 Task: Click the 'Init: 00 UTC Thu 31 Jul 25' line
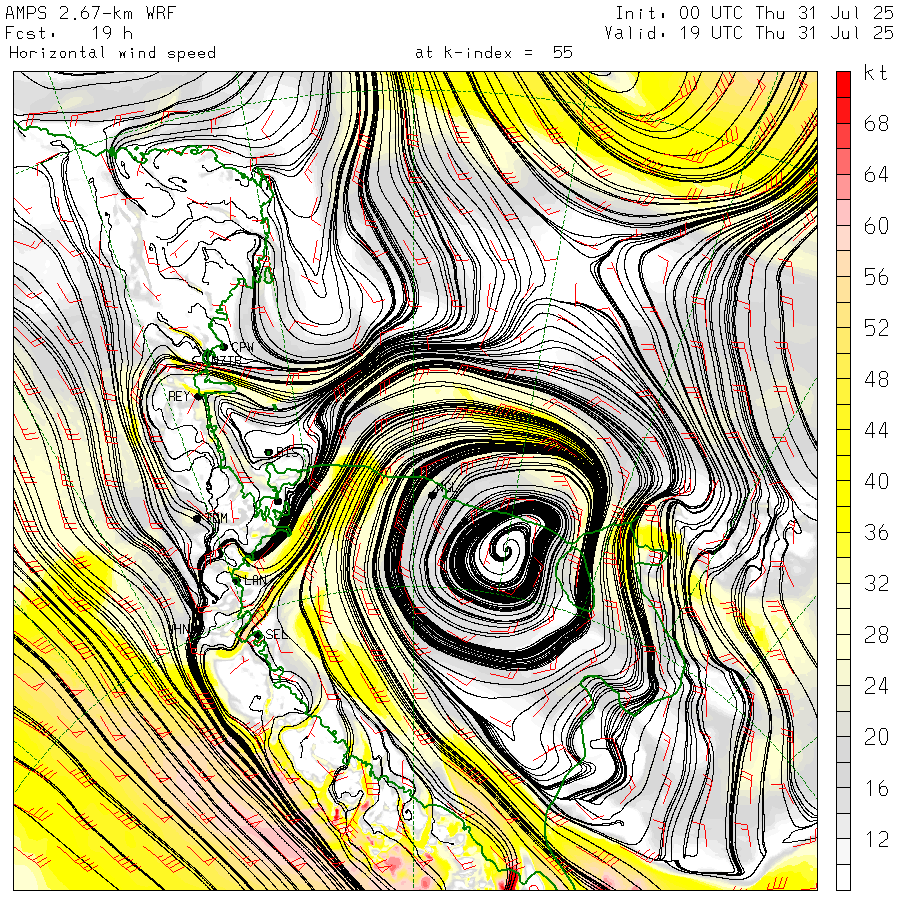(754, 13)
